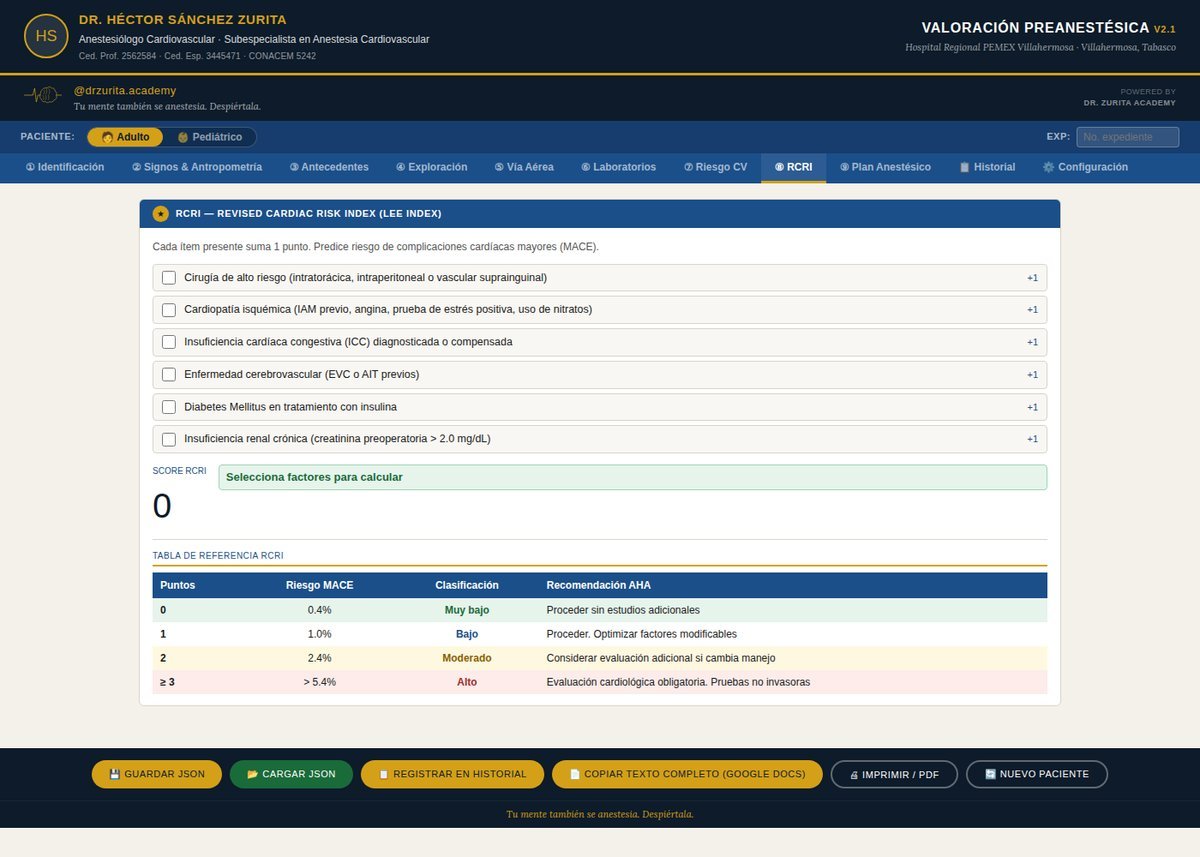Click the 2.4% MACE risk cell
The image size is (1200, 857).
pyautogui.click(x=320, y=658)
